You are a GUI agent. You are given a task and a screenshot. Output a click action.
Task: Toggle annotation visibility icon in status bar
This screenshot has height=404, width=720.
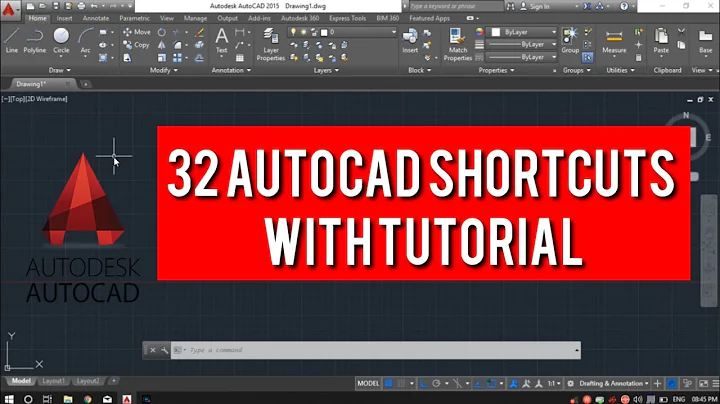pos(513,383)
